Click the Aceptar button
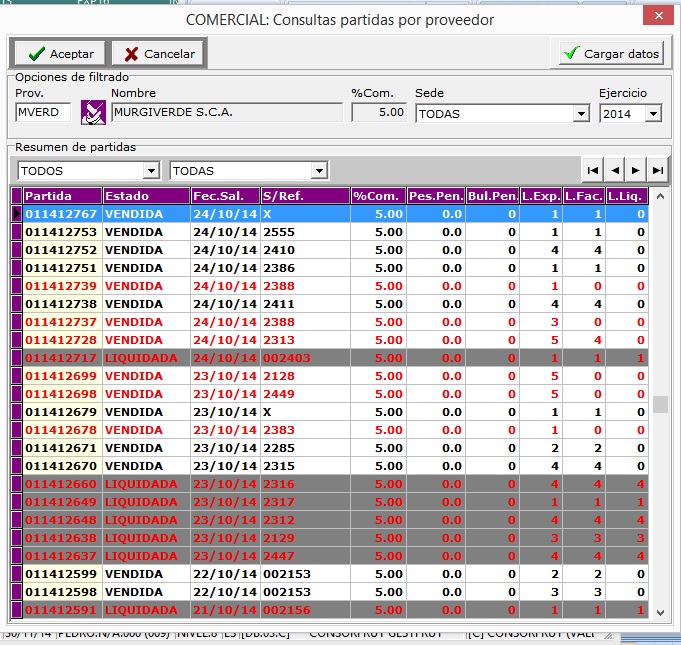Viewport: 681px width, 645px height. click(x=60, y=54)
